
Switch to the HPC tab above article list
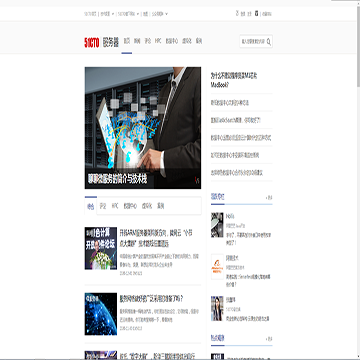pyautogui.click(x=115, y=206)
